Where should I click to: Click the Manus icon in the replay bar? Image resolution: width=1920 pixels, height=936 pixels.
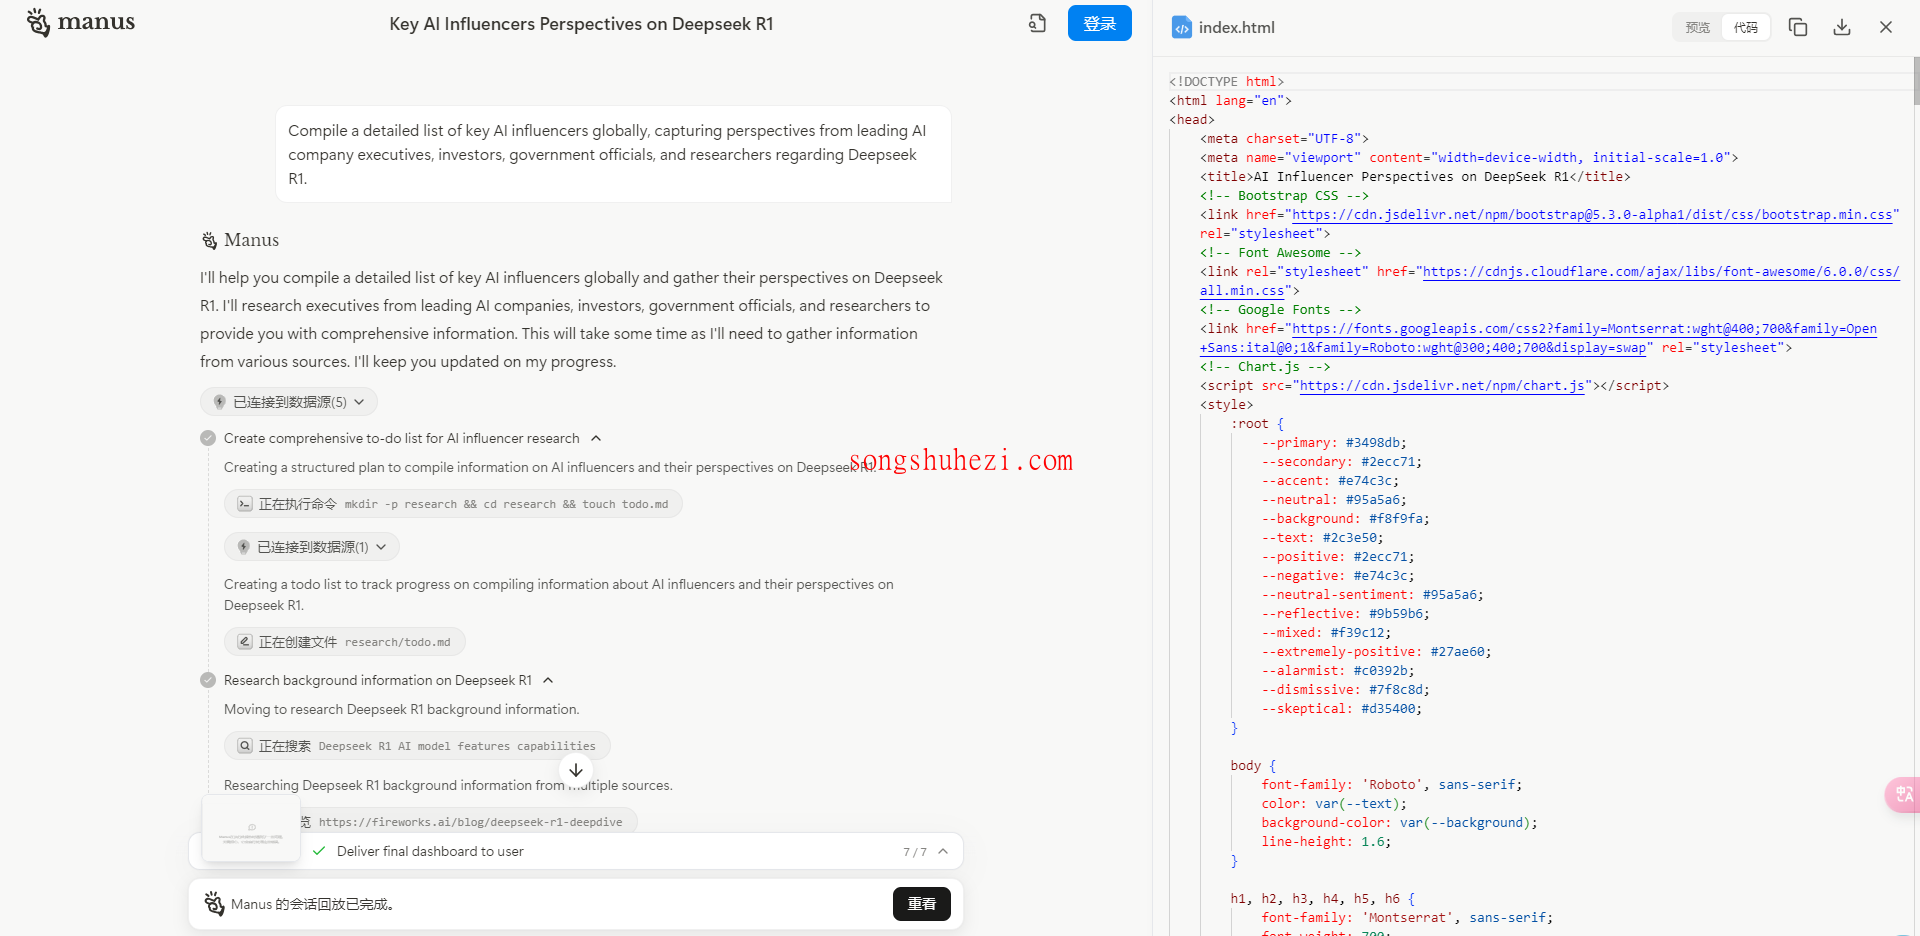click(214, 904)
